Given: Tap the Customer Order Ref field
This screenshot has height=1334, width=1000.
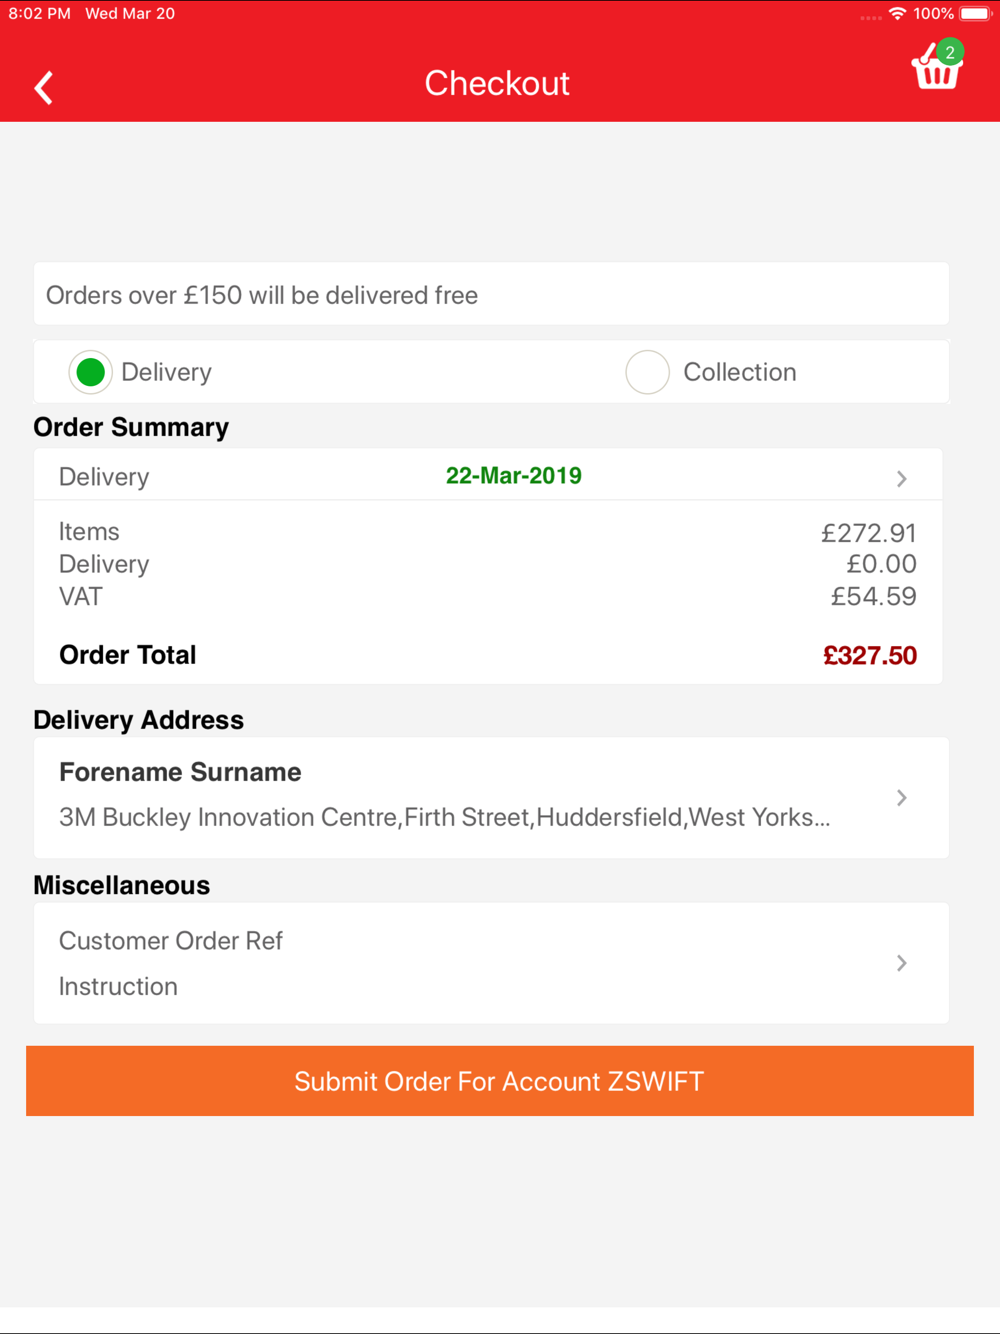Looking at the screenshot, I should tap(171, 941).
